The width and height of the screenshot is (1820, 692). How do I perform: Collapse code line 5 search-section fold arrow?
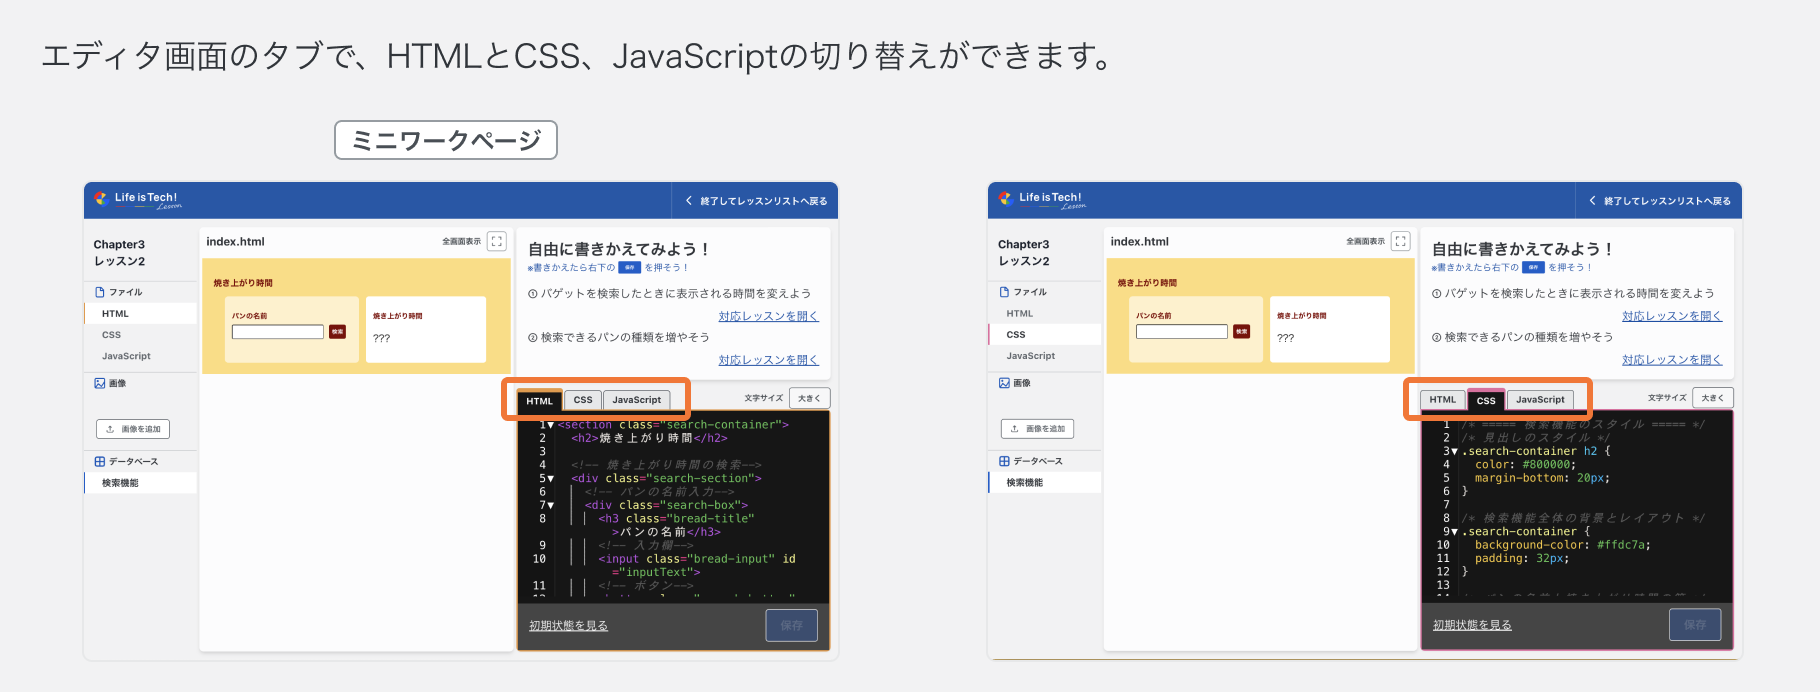coord(550,478)
